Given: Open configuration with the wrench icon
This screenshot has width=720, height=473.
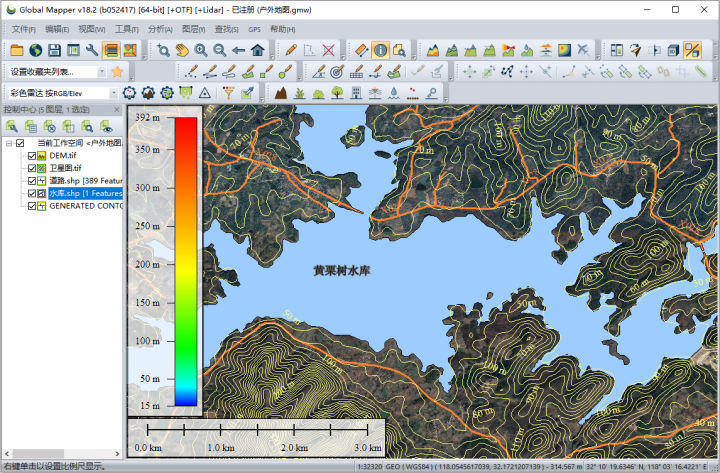Looking at the screenshot, I should tap(92, 50).
